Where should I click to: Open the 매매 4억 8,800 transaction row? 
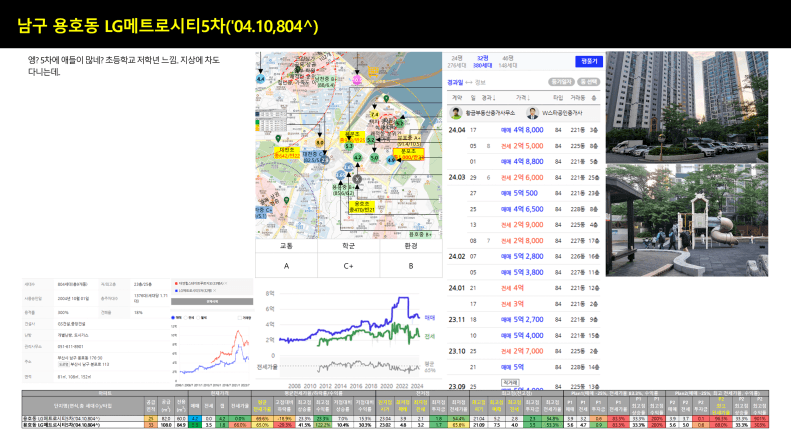523,161
